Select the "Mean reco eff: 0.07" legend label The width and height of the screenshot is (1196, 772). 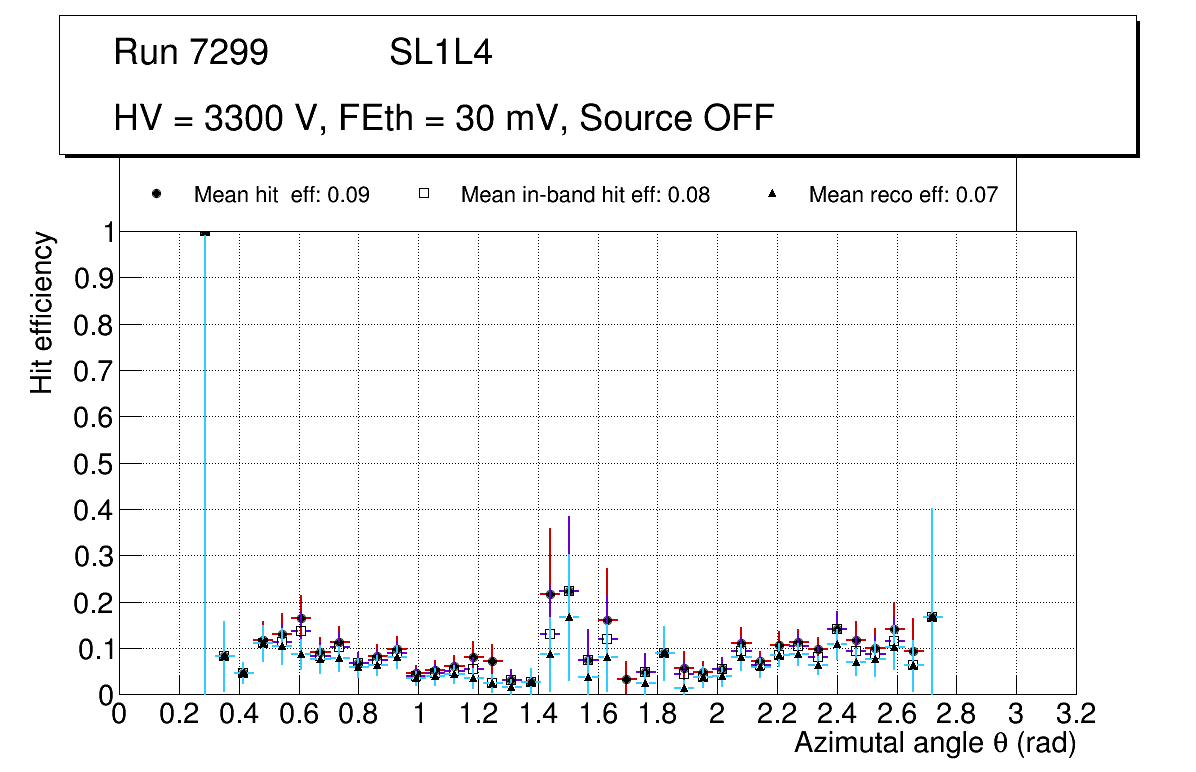[x=902, y=195]
